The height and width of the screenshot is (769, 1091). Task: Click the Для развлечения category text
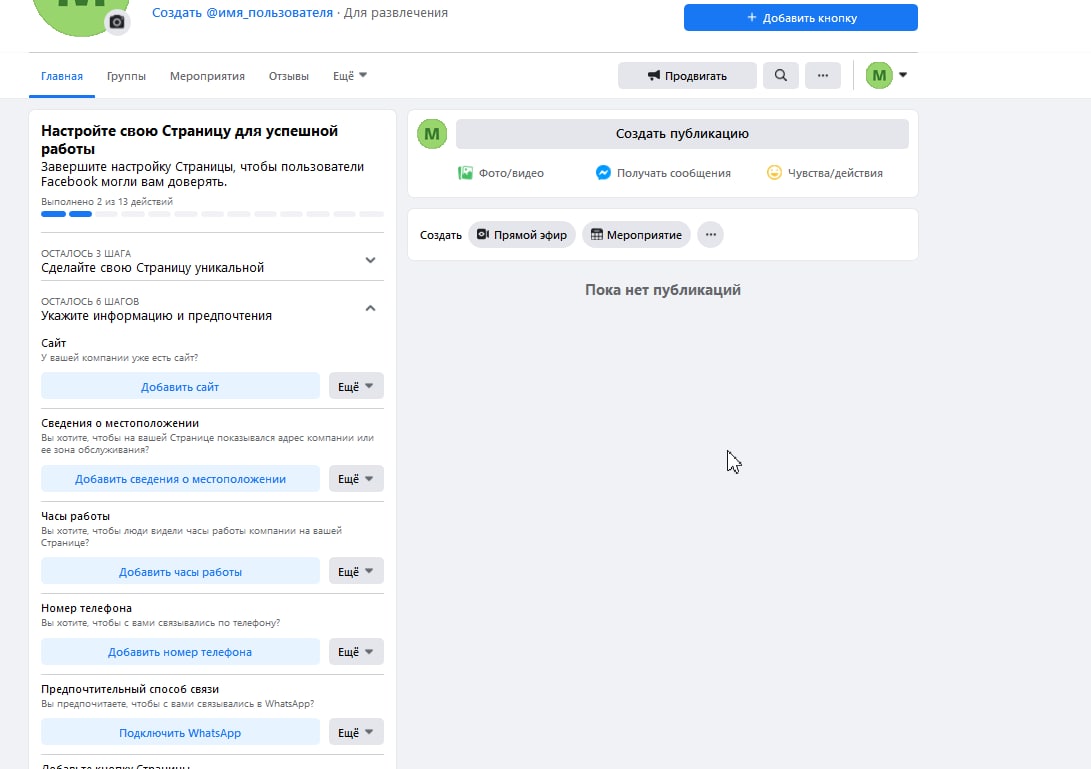[x=396, y=13]
